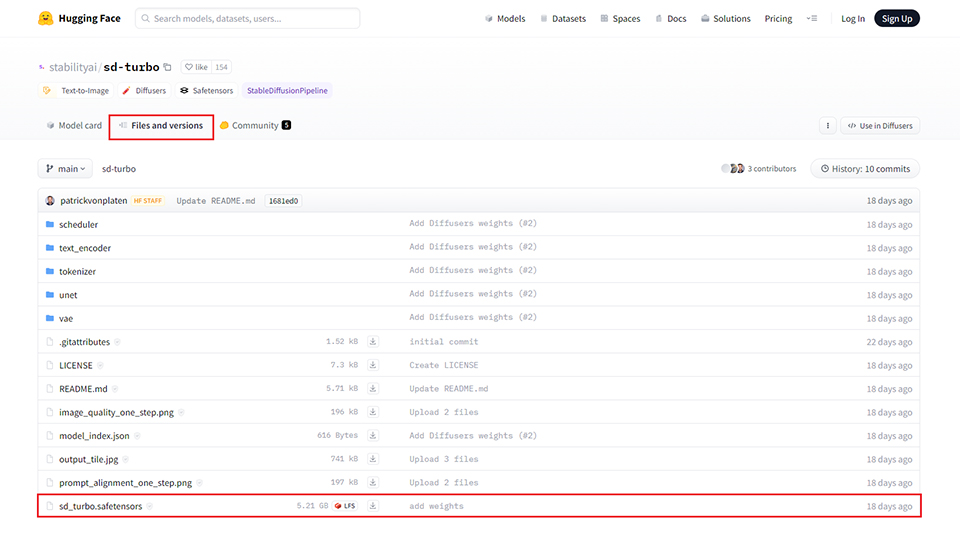Click download icon for output_tile.jpg
This screenshot has height=534, width=960.
point(373,459)
